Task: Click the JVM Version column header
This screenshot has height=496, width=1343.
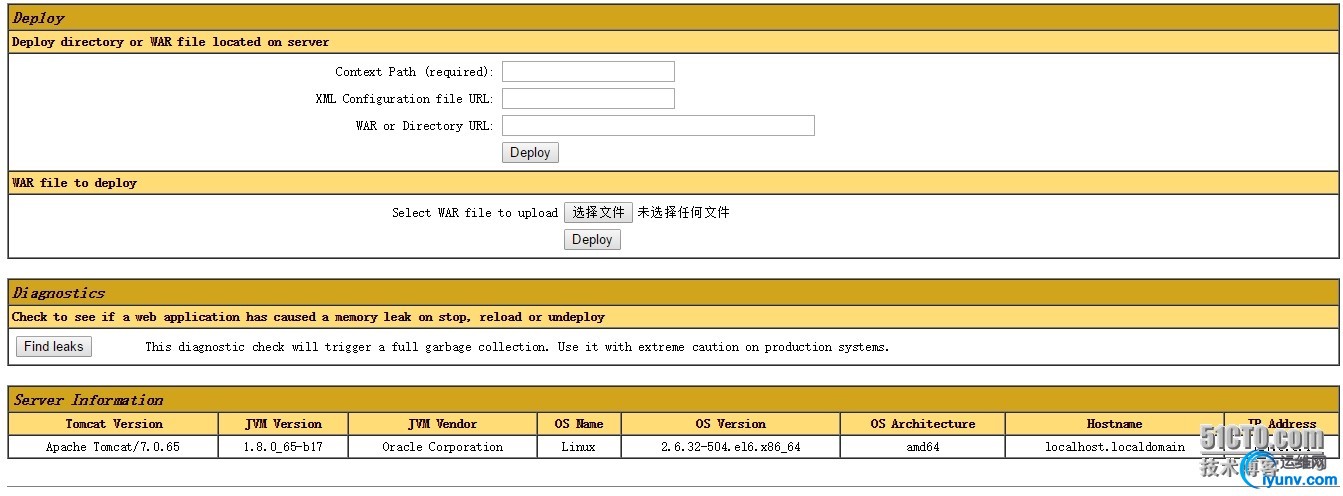Action: [x=283, y=424]
